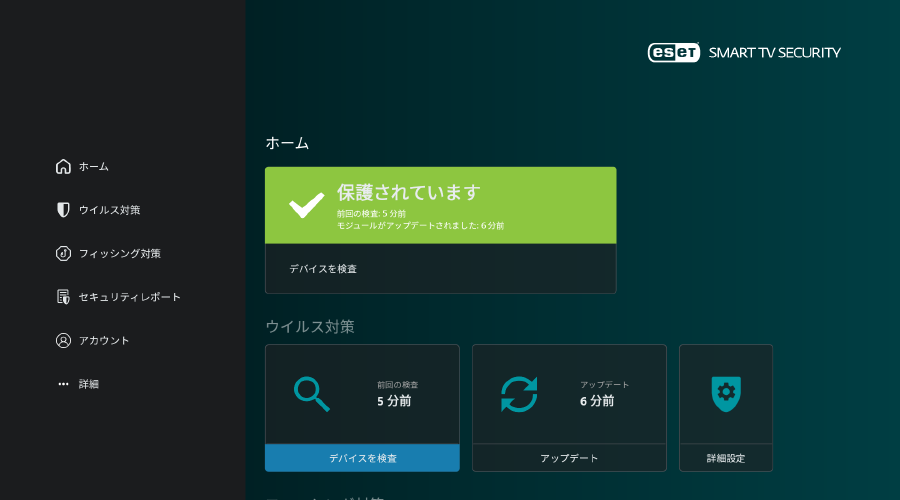Screen dimensions: 900x500
Task: Go to フィッシング対策 in sidebar
Action: tap(120, 254)
